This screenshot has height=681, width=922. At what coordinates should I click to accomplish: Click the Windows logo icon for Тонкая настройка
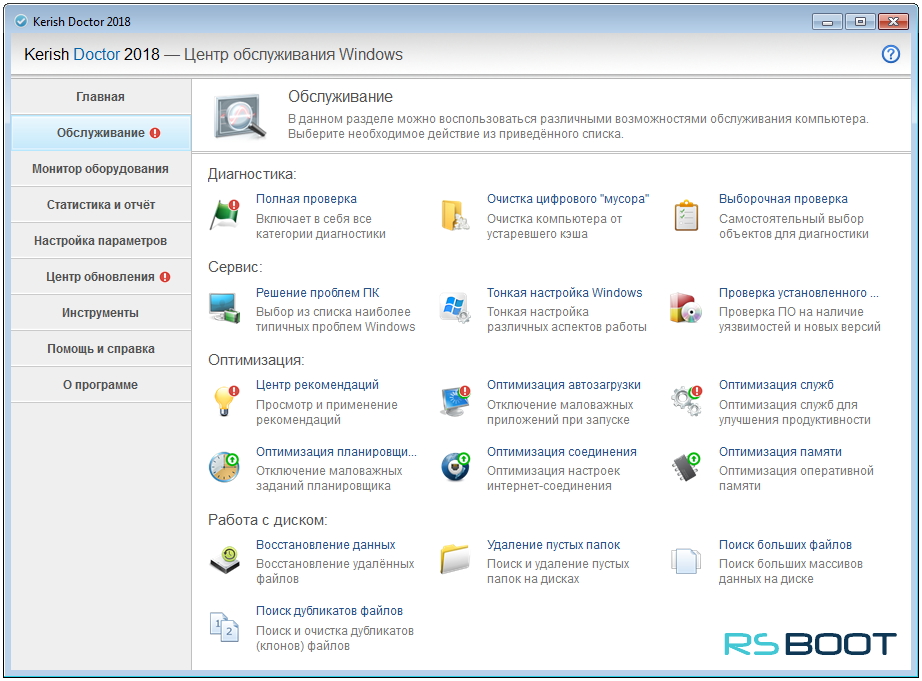point(455,308)
